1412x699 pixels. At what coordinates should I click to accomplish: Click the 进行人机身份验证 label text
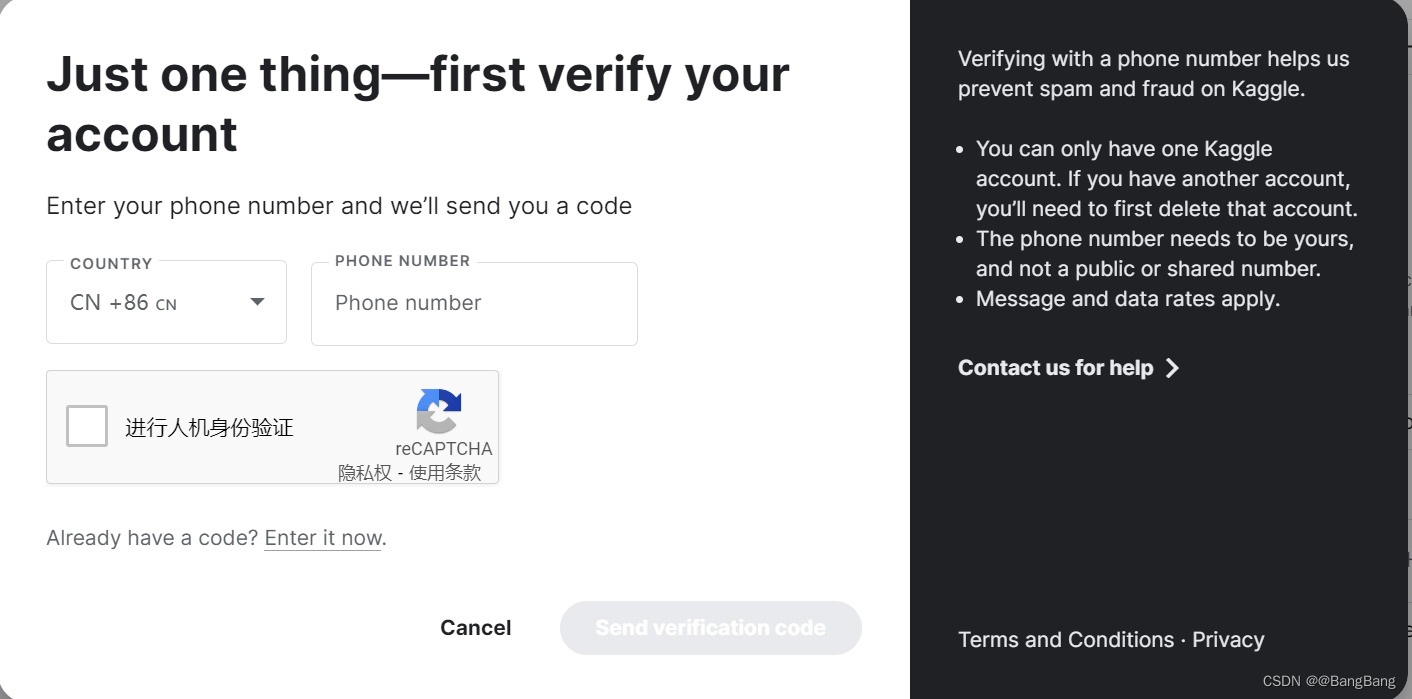click(209, 428)
